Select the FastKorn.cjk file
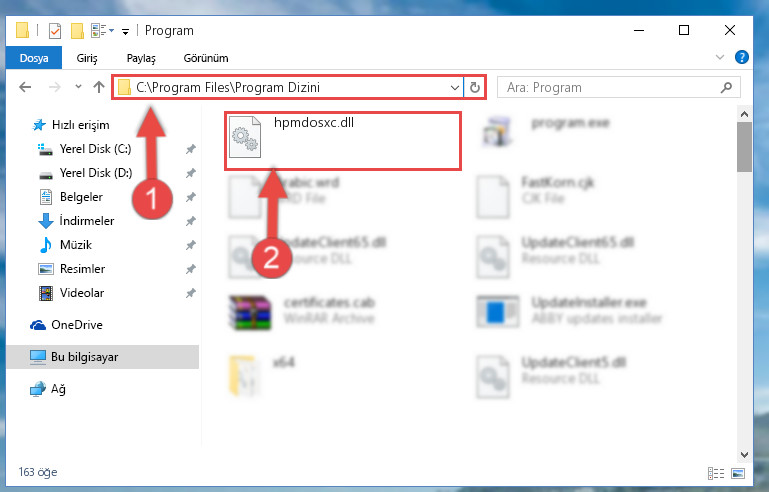Image resolution: width=769 pixels, height=492 pixels. 535,197
